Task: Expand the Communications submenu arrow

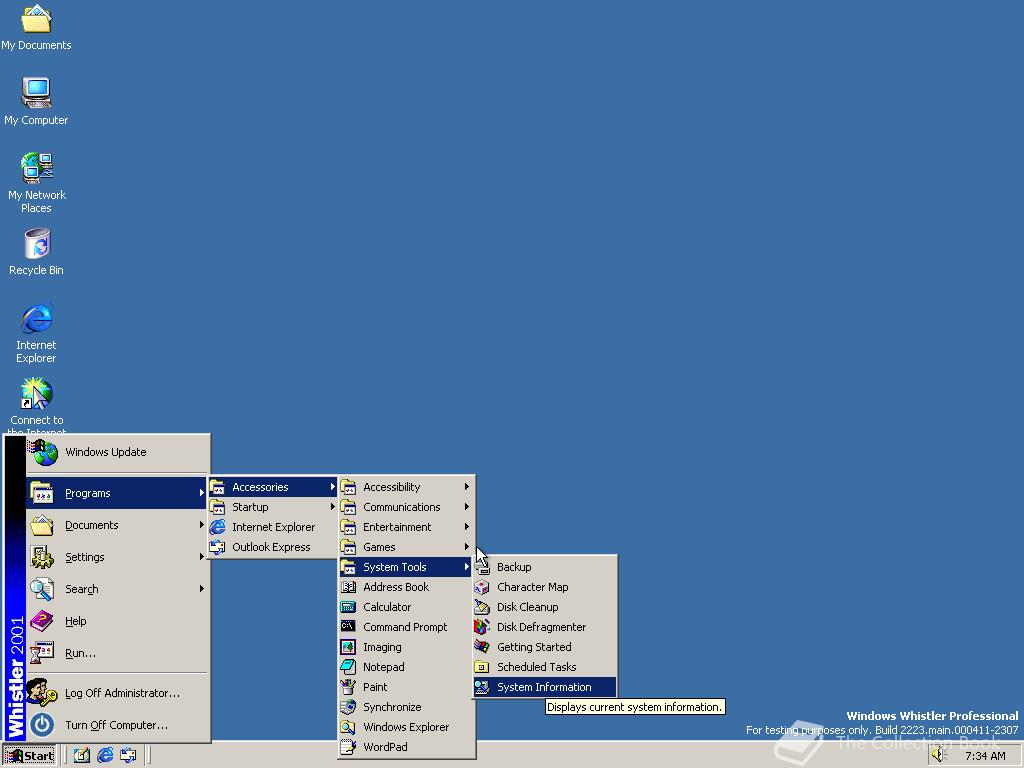Action: click(x=466, y=507)
